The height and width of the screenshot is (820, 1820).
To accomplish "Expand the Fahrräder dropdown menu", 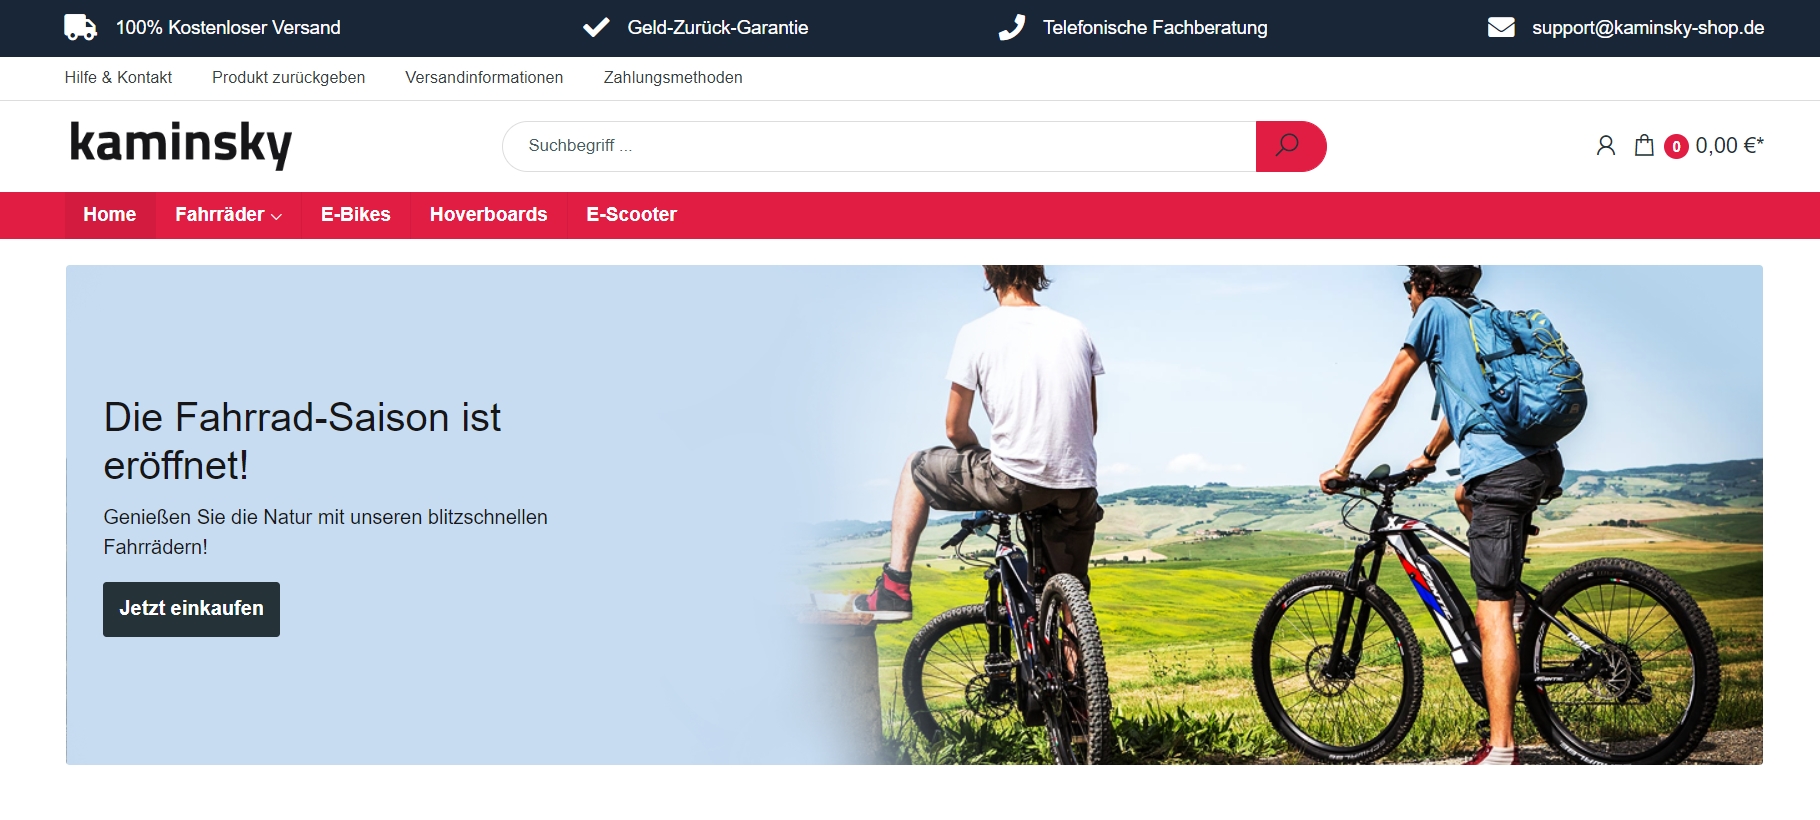I will (x=228, y=215).
